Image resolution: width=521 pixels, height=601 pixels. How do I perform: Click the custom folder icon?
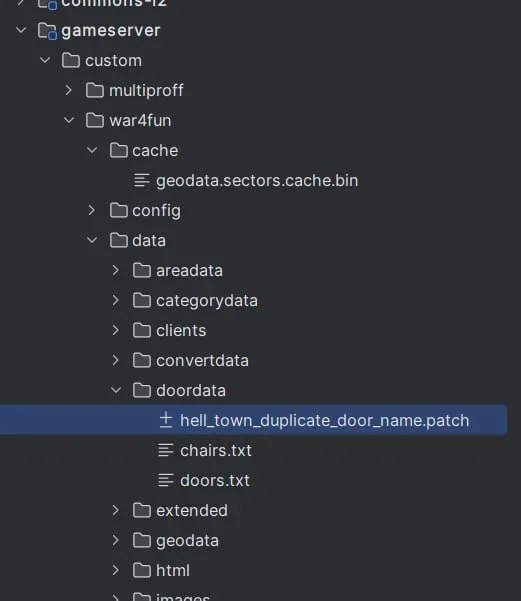point(71,61)
